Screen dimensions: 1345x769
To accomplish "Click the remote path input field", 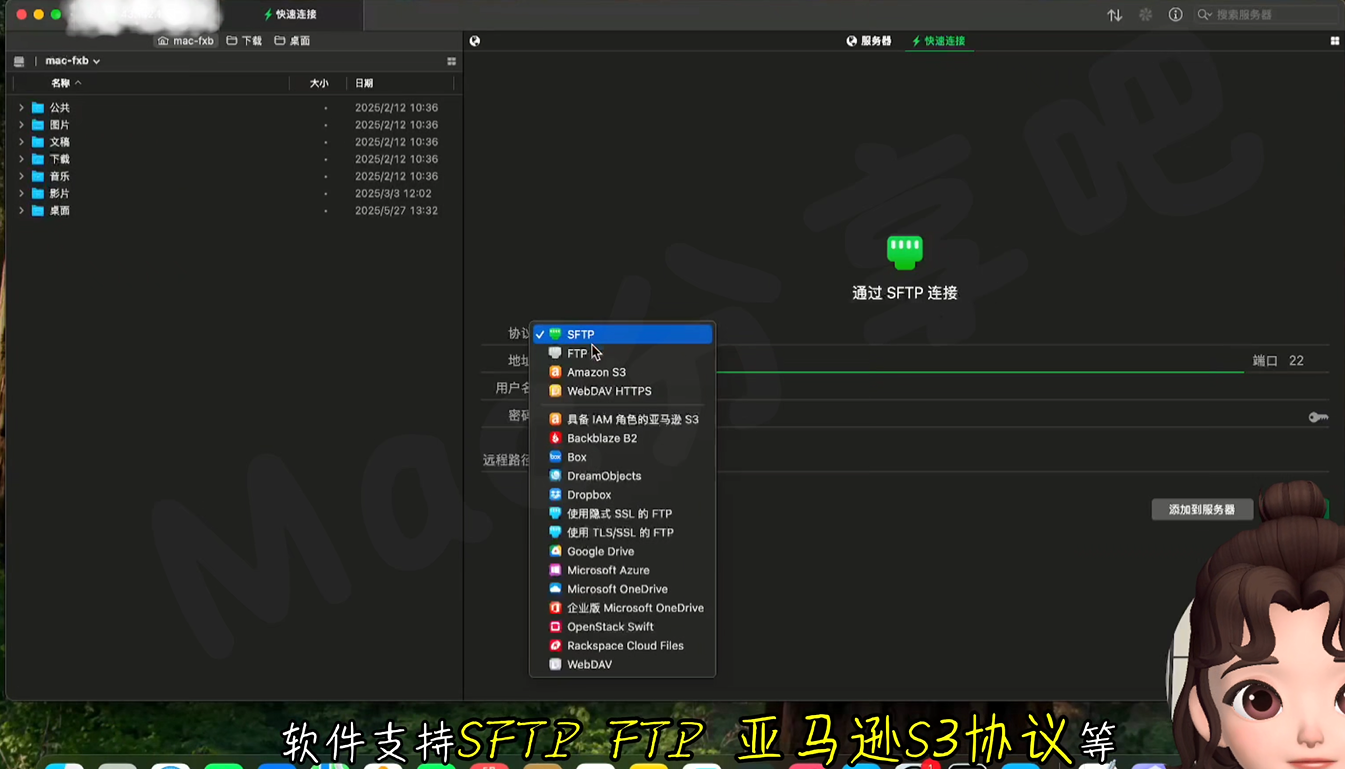I will 1022,461.
